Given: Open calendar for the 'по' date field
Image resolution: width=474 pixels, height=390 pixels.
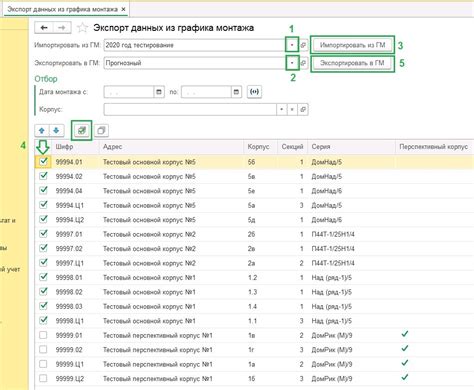Looking at the screenshot, I should pos(236,92).
